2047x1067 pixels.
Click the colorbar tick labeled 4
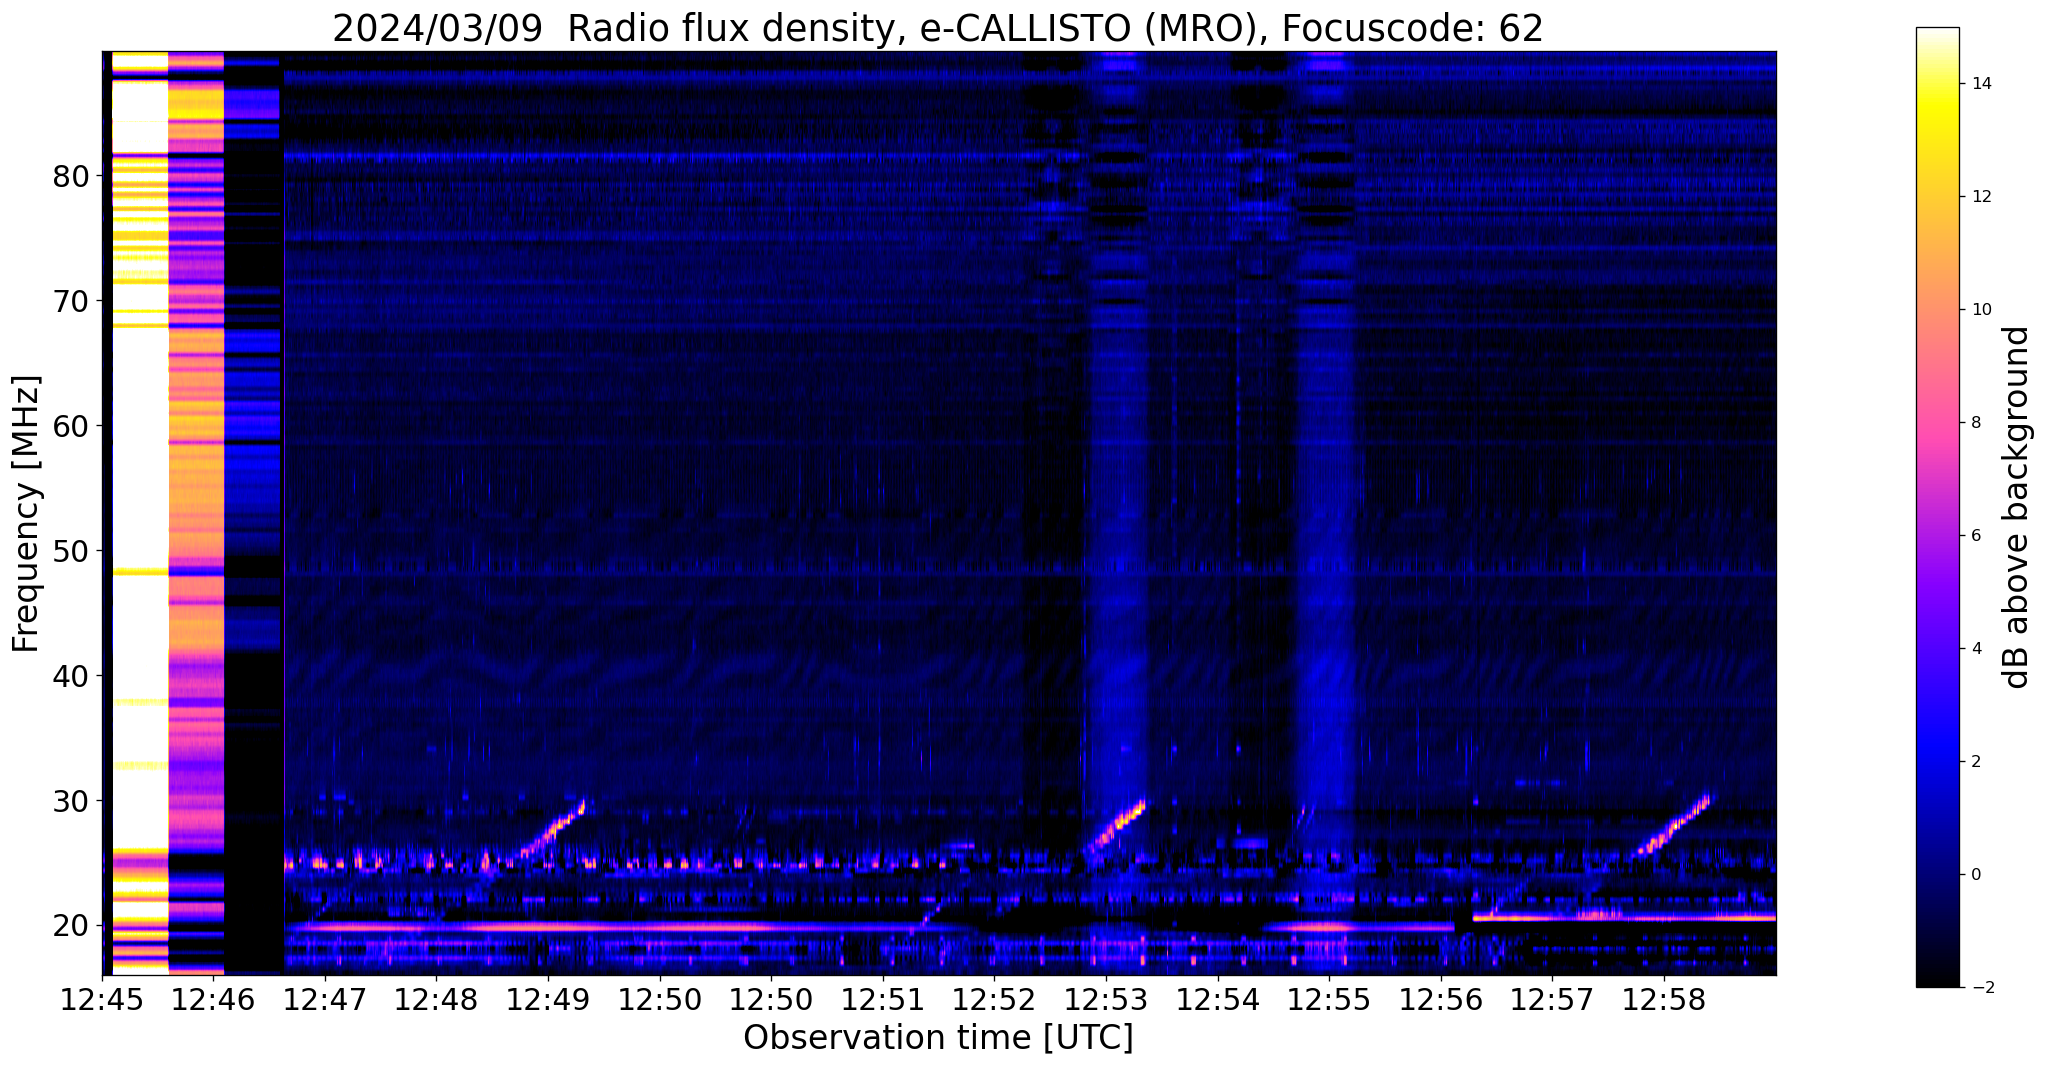[x=1979, y=649]
